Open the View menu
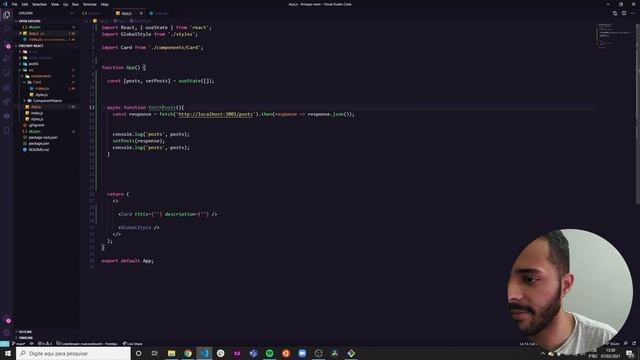 point(55,4)
